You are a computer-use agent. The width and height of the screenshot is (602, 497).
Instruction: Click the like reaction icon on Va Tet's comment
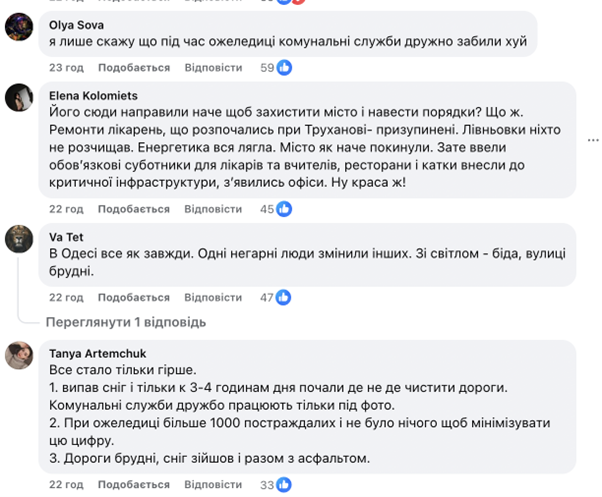284,297
